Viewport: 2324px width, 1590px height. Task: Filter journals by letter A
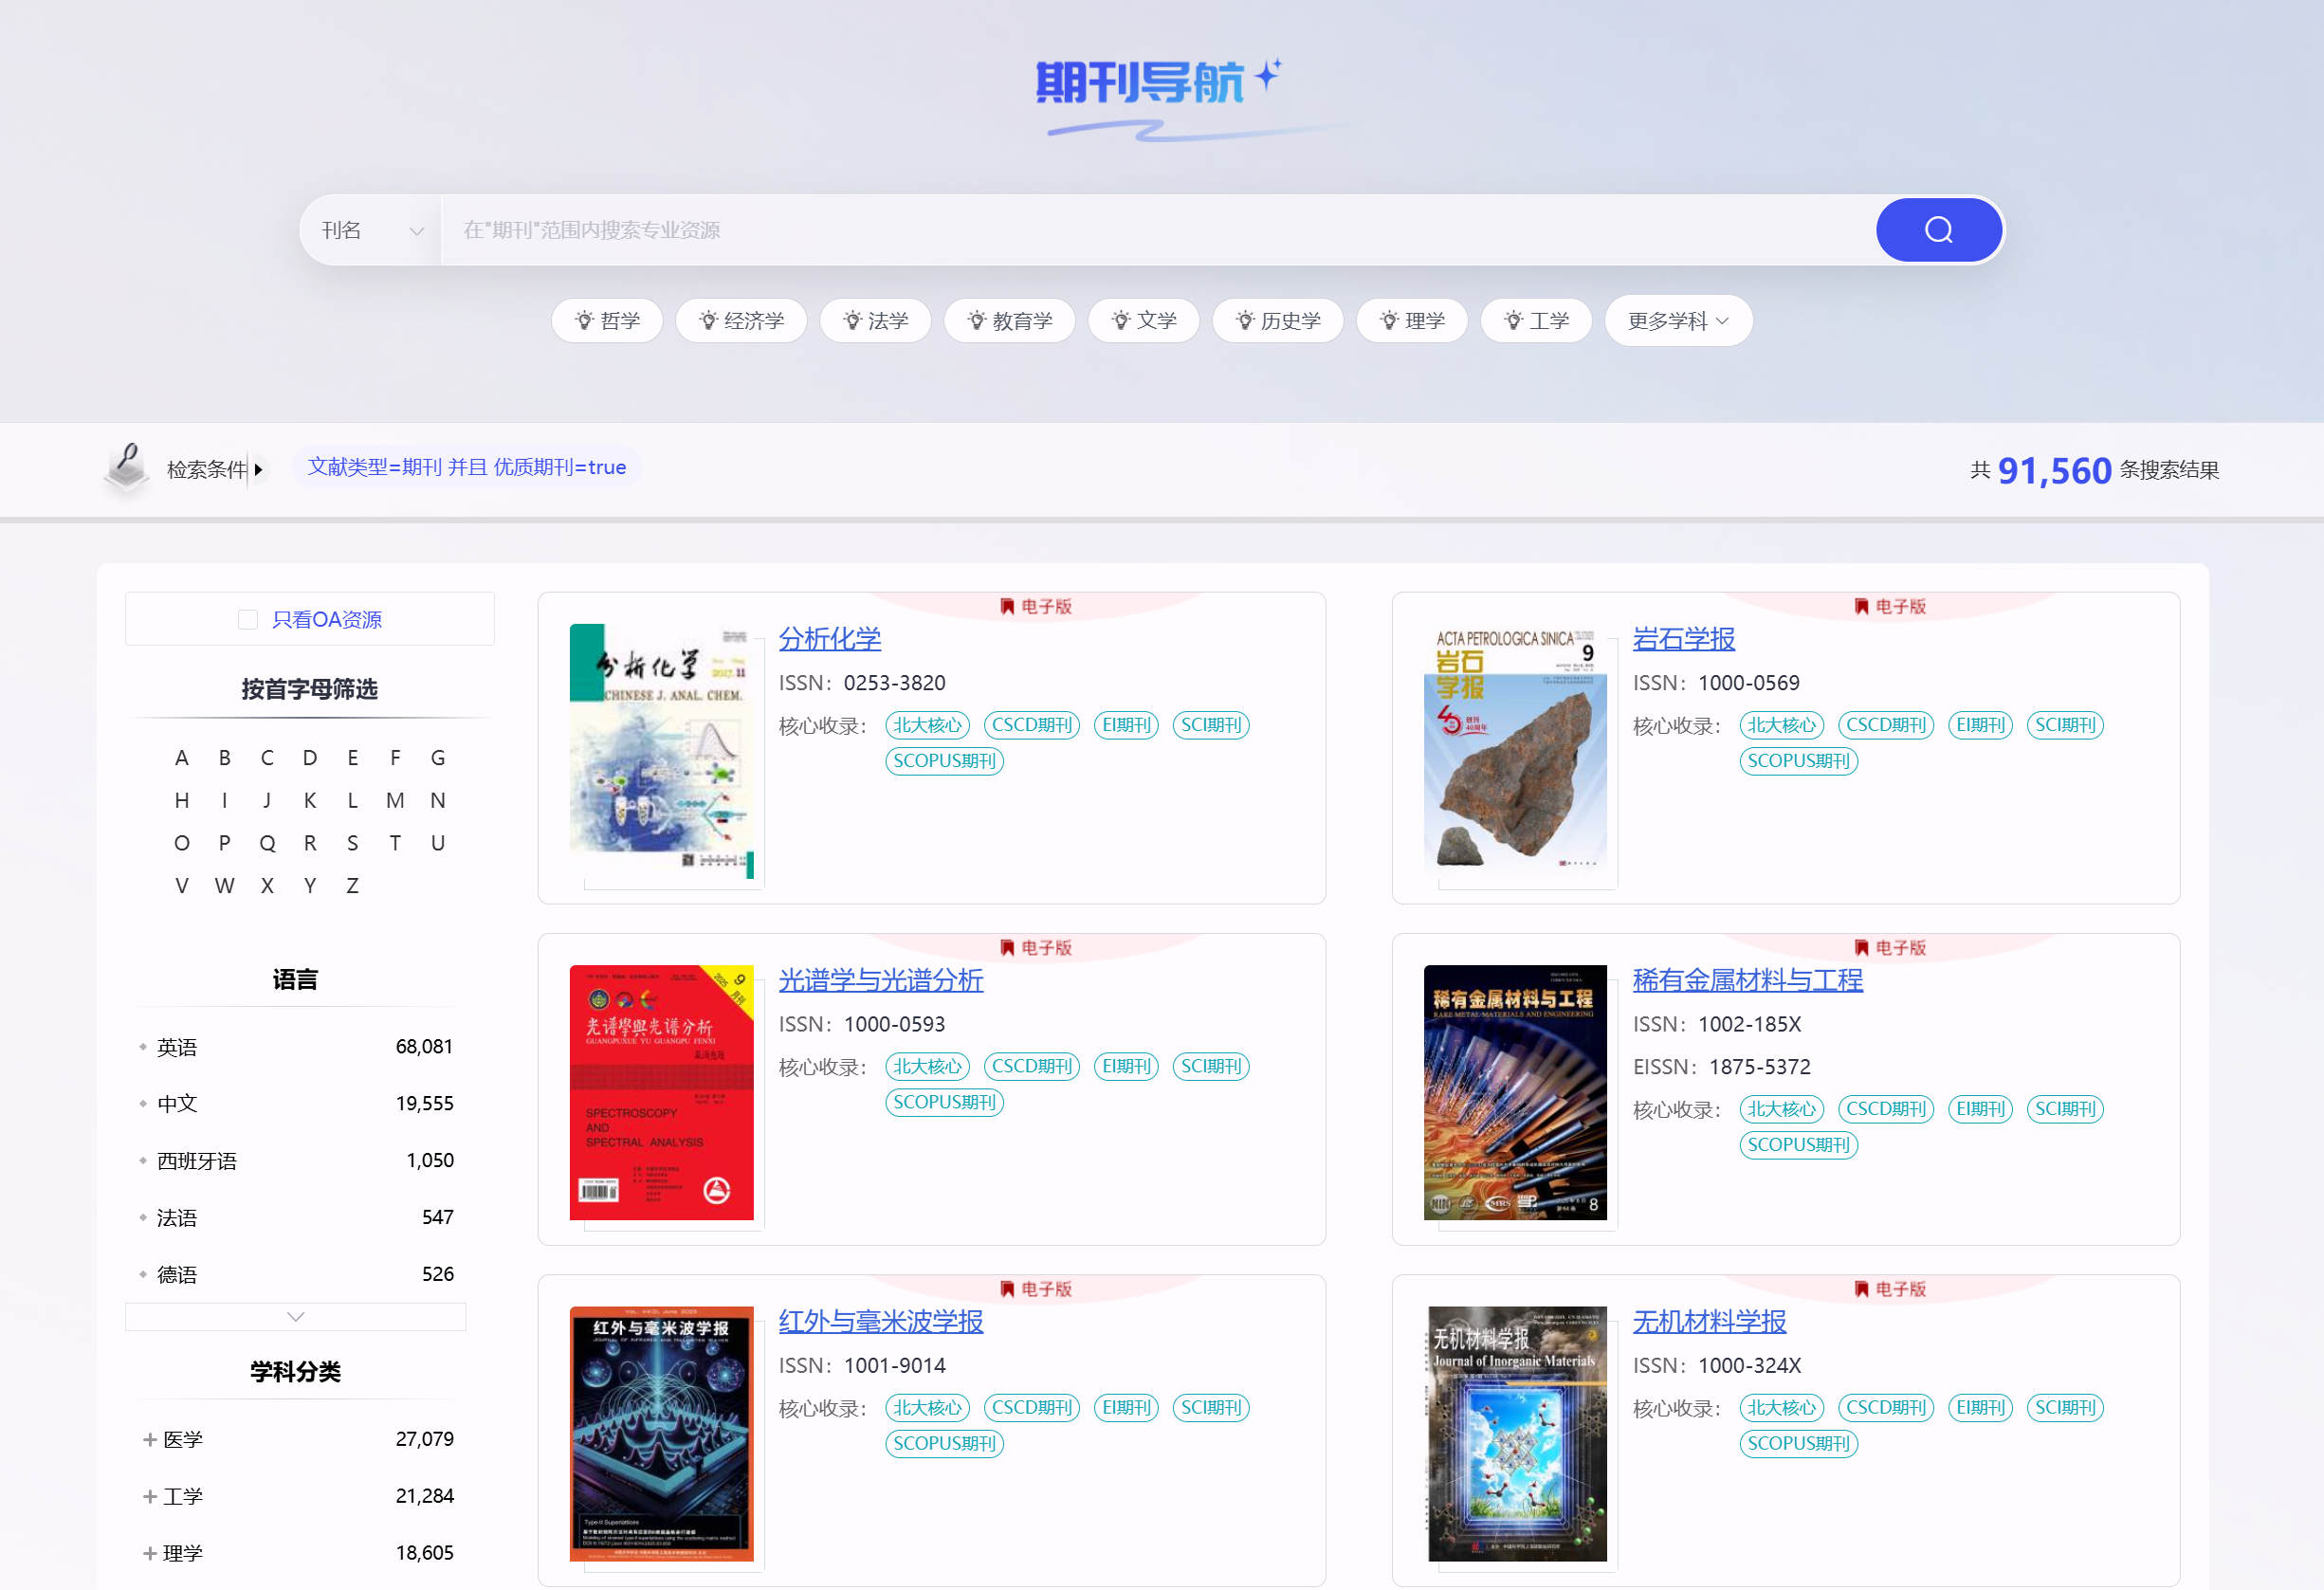pyautogui.click(x=182, y=757)
